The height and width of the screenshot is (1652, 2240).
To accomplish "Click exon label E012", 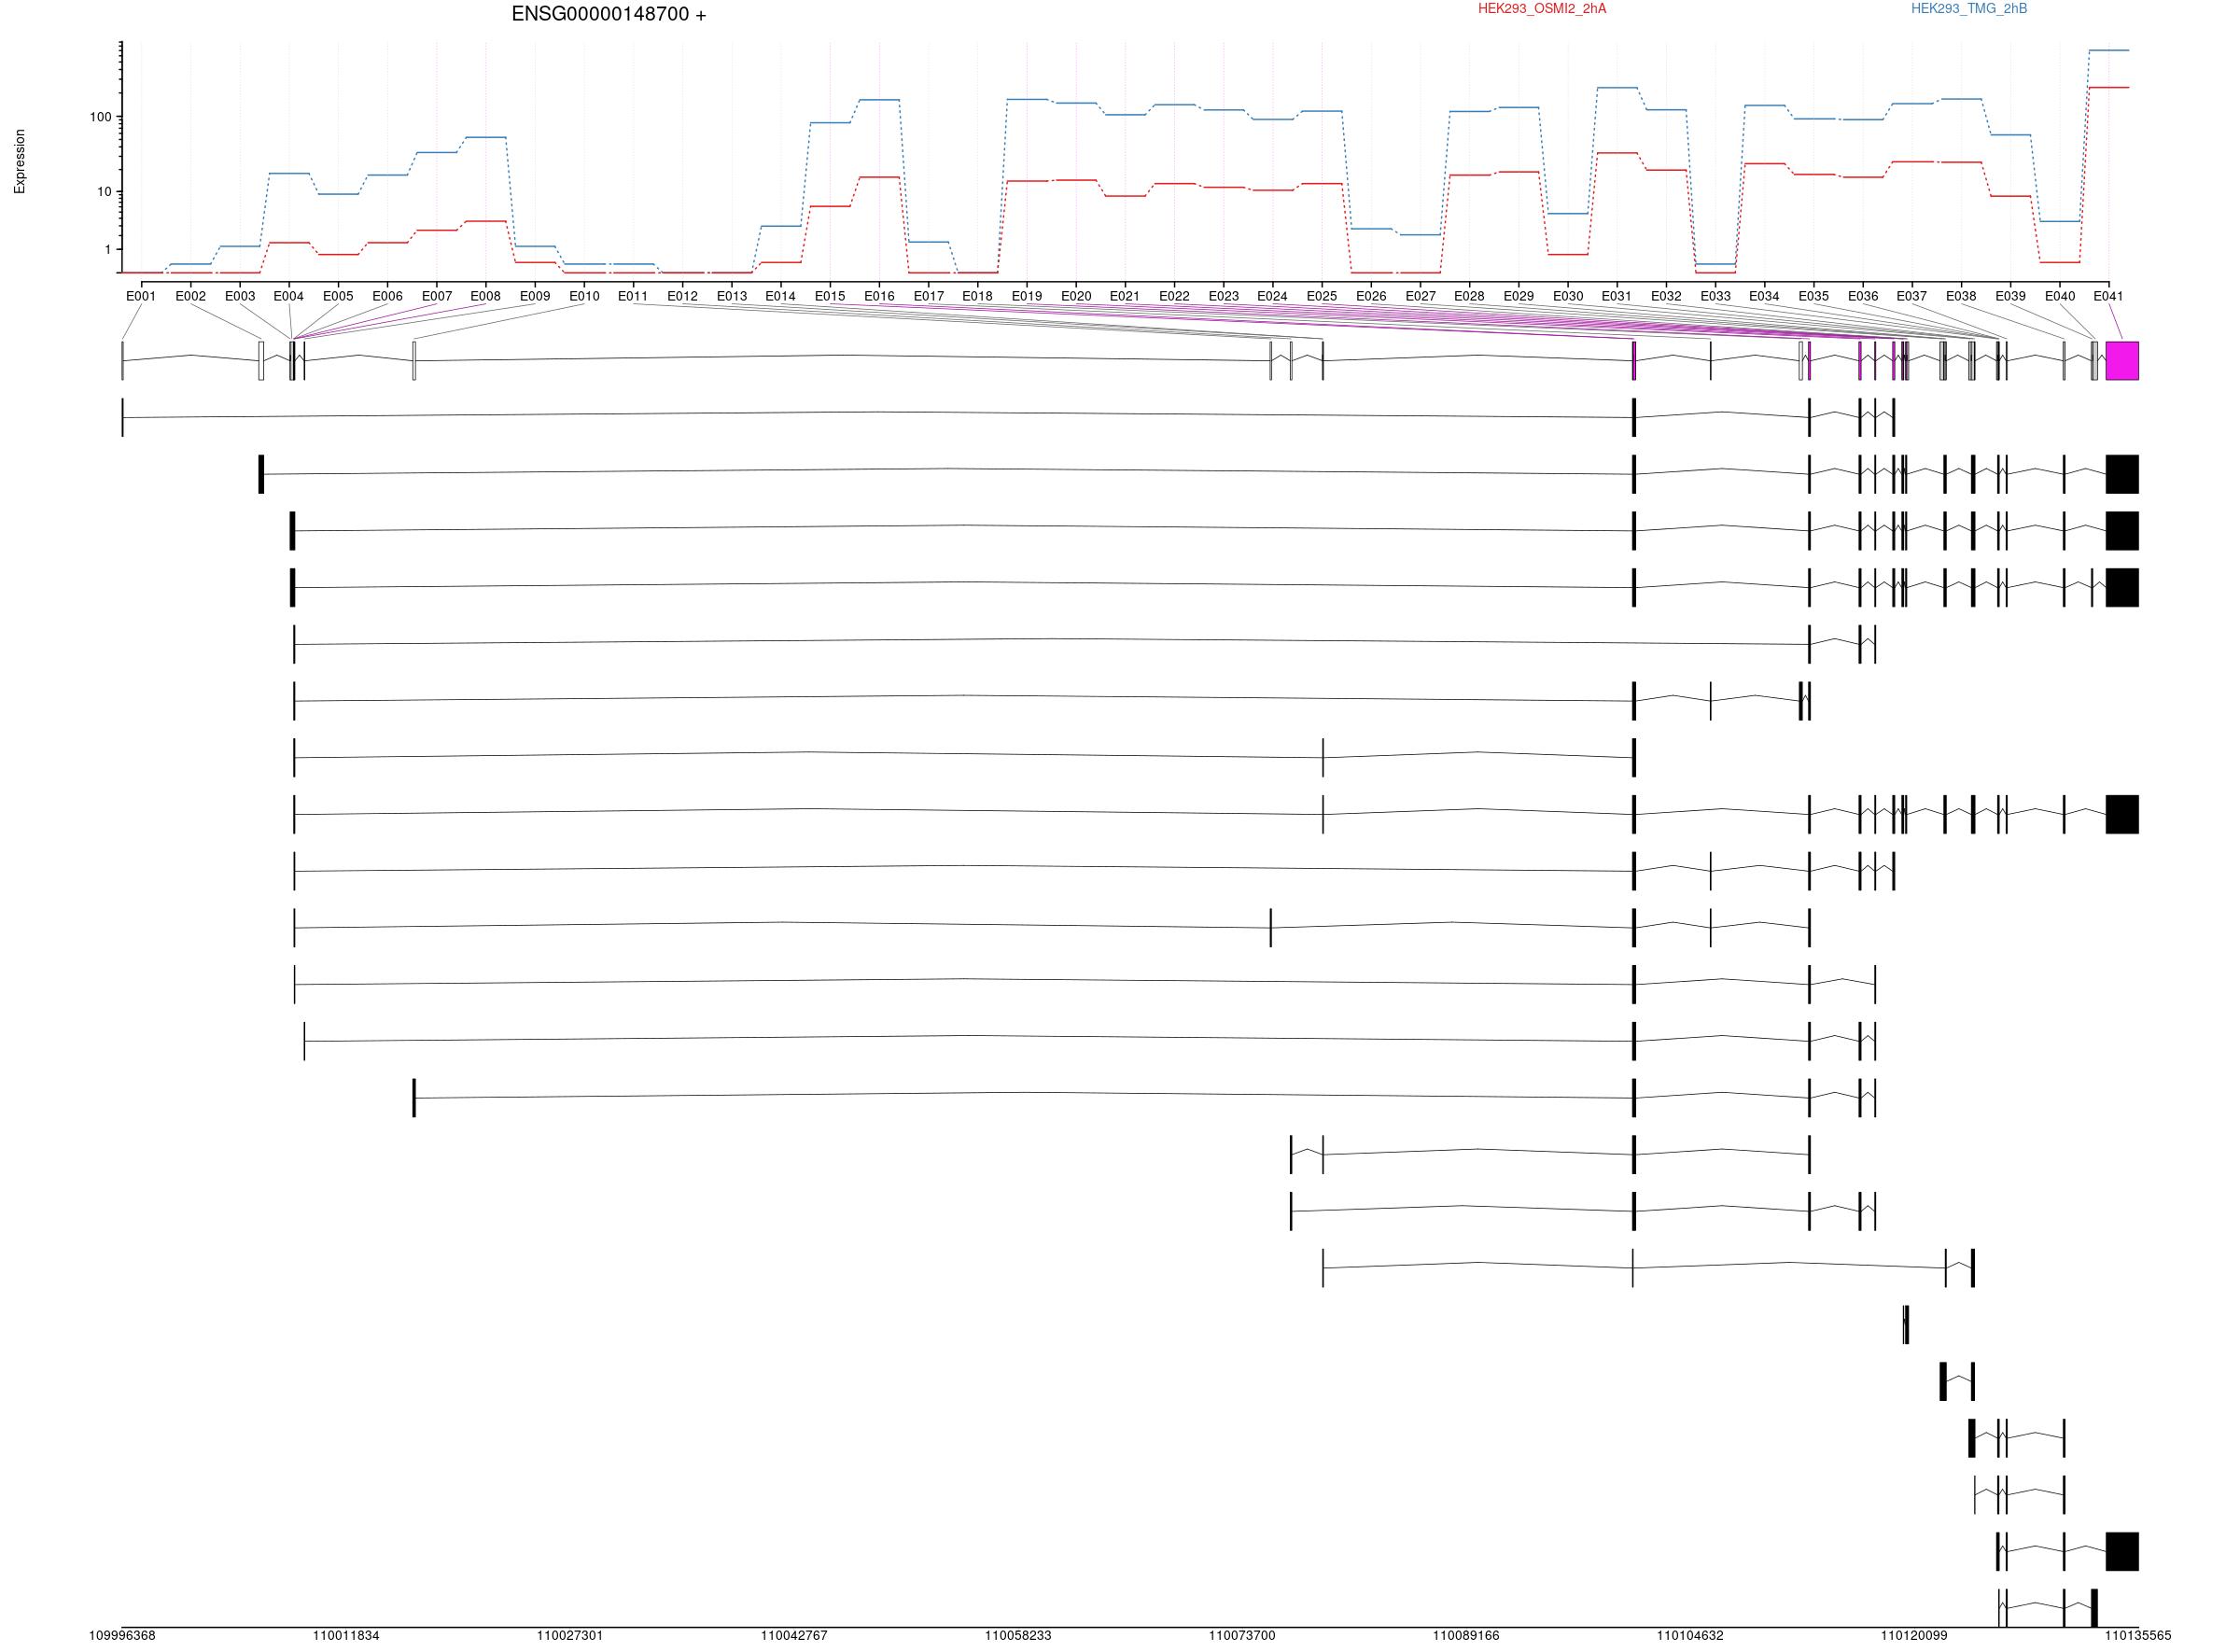I will pyautogui.click(x=683, y=296).
